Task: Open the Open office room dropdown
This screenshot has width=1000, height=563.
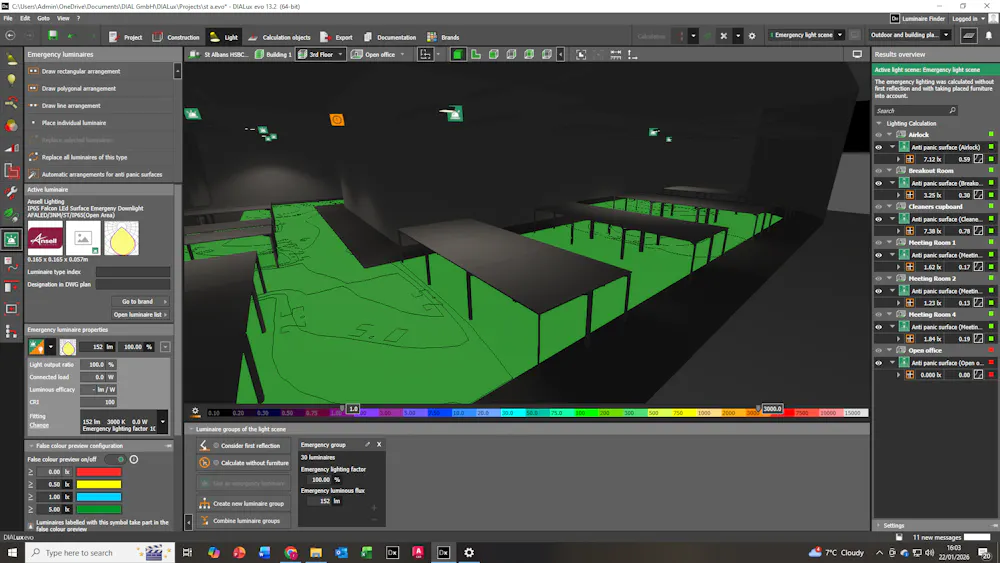Action: (402, 55)
